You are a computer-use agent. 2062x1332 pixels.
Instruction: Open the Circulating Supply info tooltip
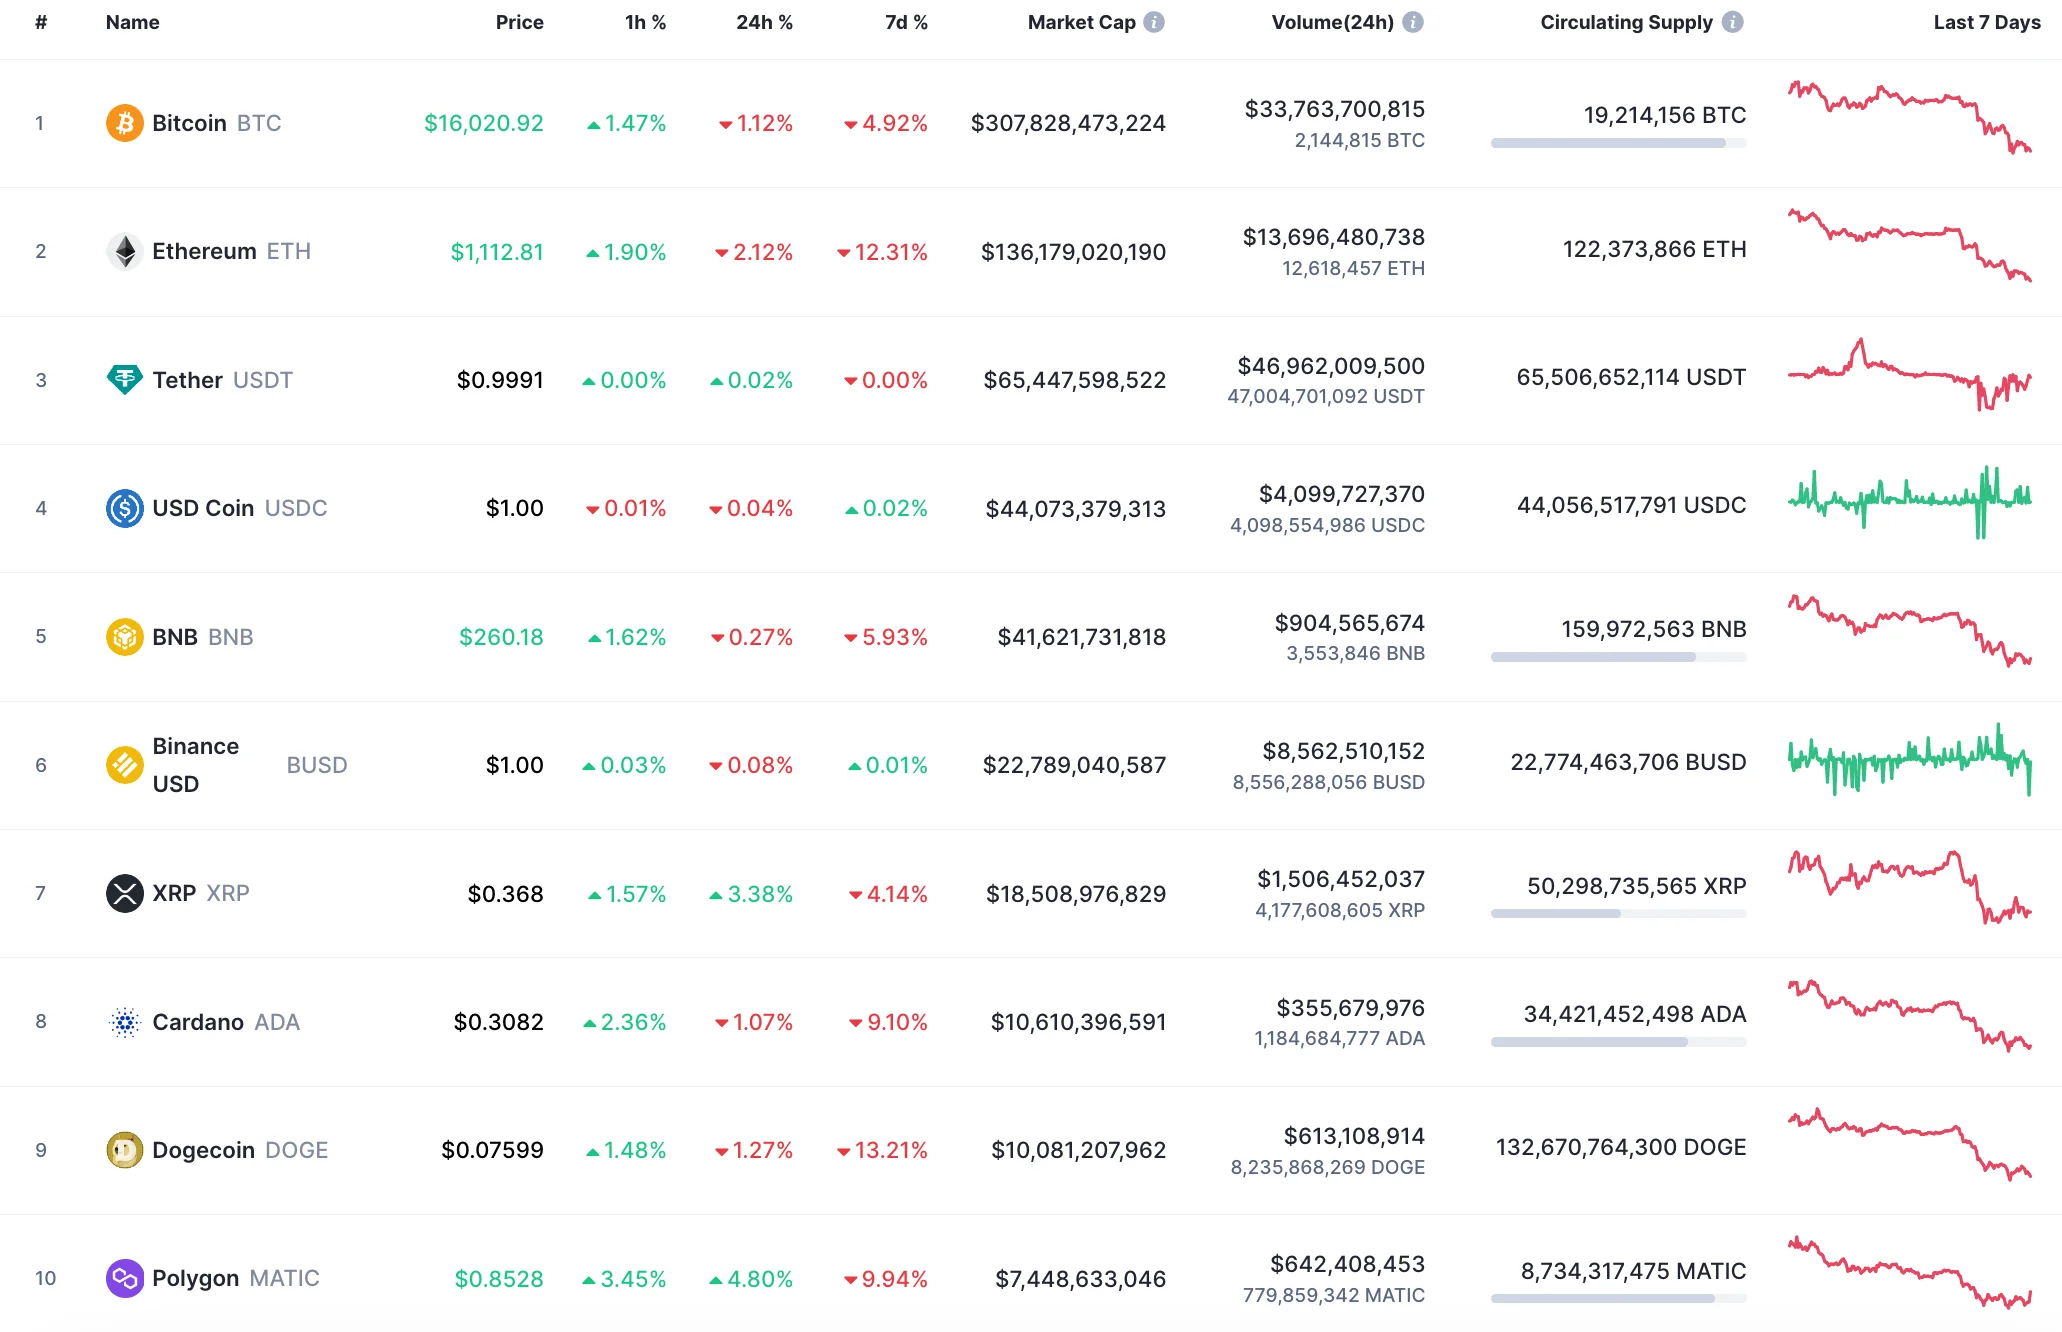pos(1731,22)
